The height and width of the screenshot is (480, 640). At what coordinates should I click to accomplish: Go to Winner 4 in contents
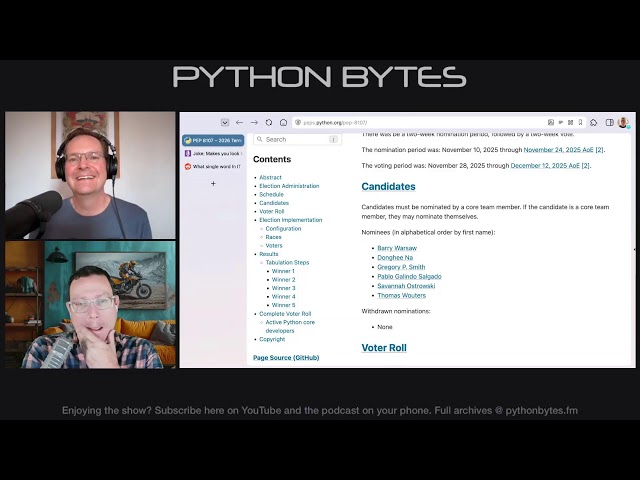point(284,297)
